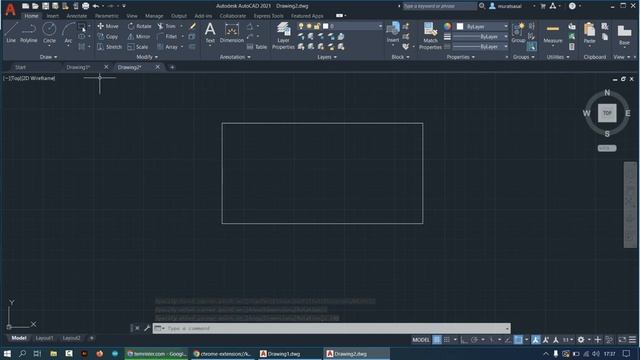Toggle layer freeze sun icon
The image size is (640, 360).
[309, 26]
